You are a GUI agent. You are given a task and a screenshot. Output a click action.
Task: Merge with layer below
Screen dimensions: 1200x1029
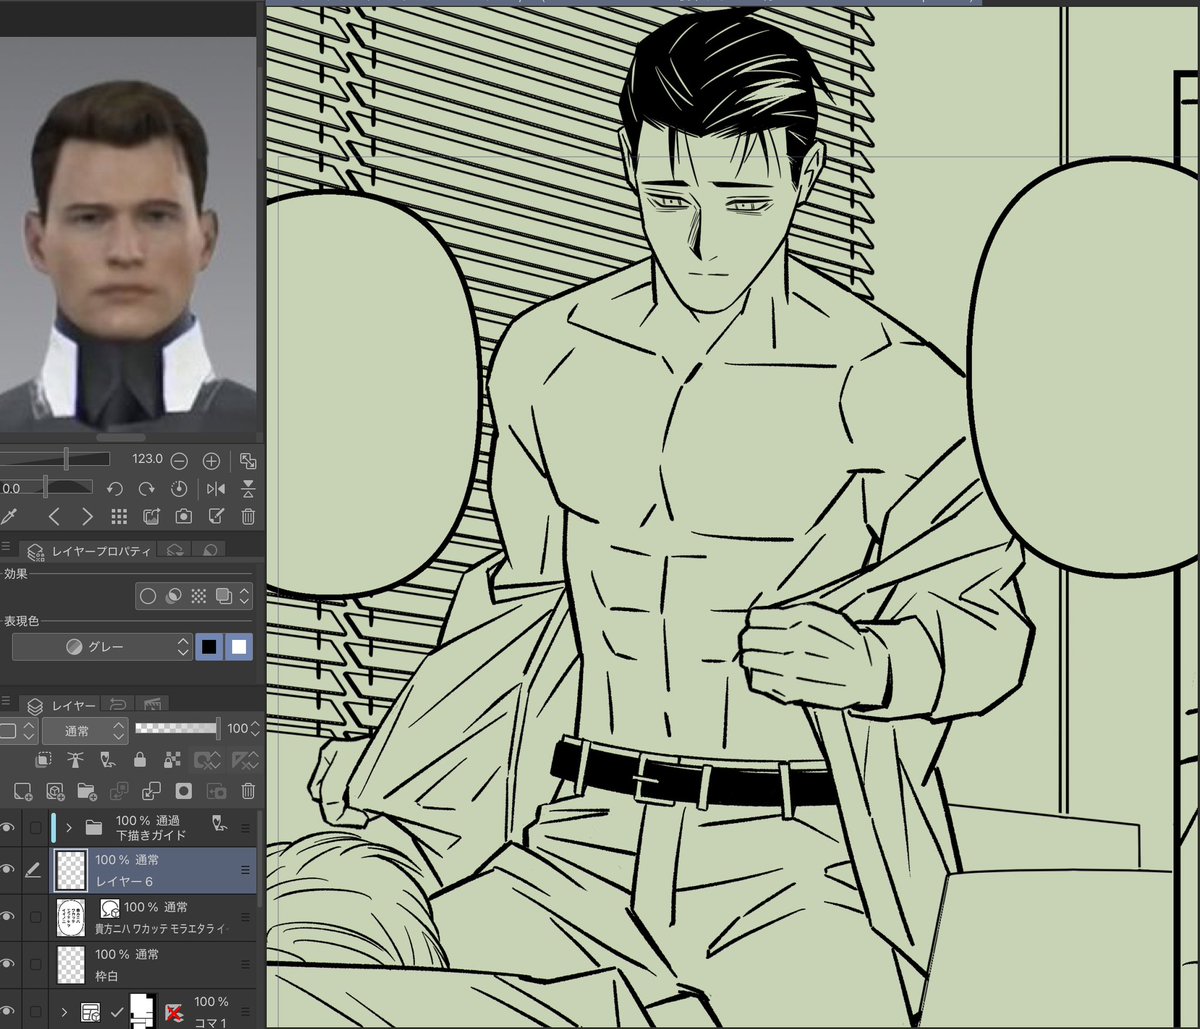152,791
